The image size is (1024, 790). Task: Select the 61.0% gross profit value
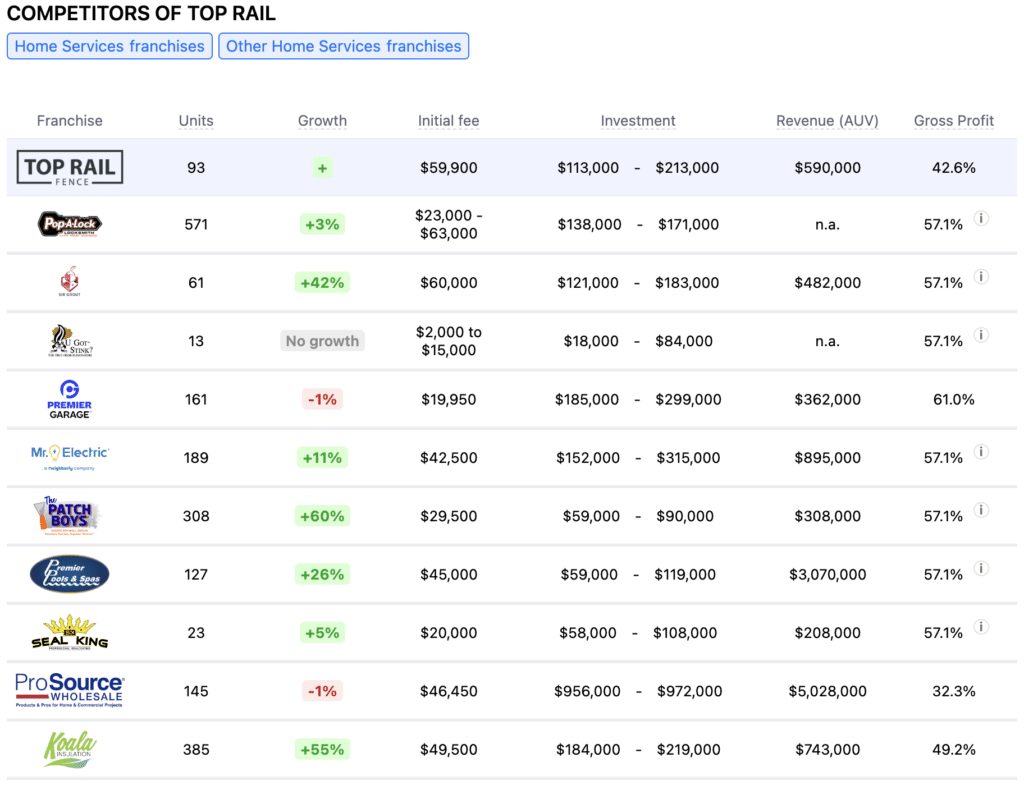click(x=953, y=399)
